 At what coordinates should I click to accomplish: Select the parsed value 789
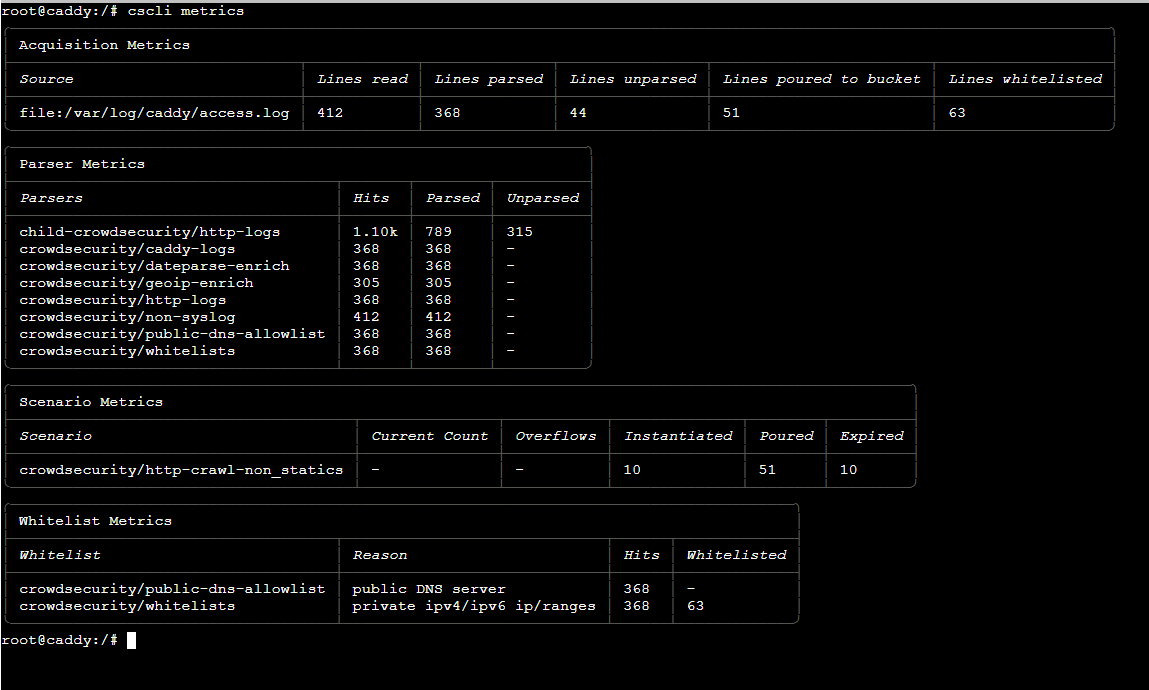(438, 231)
